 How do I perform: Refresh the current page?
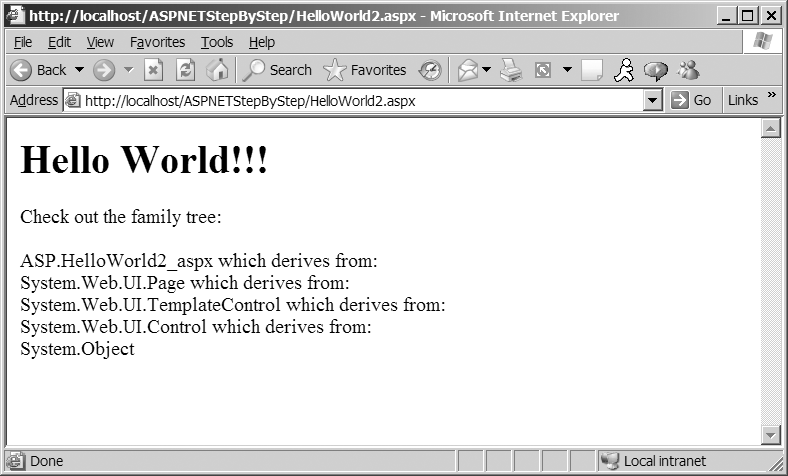(x=185, y=70)
